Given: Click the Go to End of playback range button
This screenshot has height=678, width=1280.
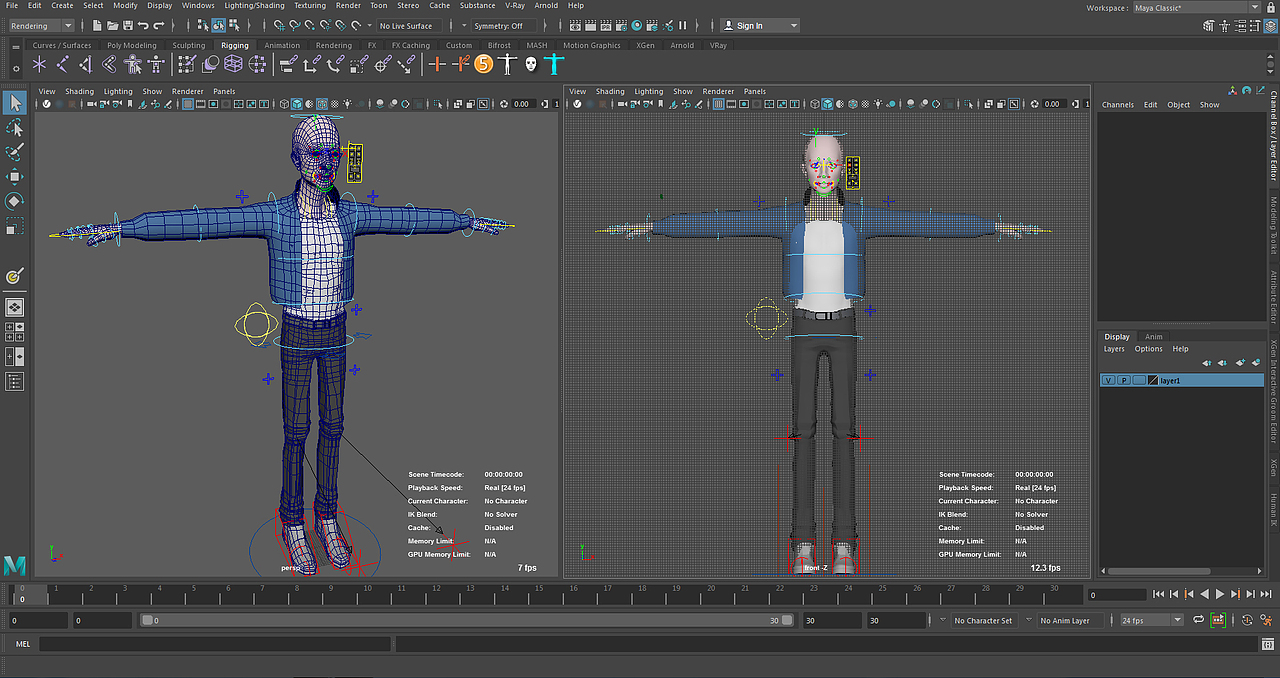Looking at the screenshot, I should click(1265, 594).
